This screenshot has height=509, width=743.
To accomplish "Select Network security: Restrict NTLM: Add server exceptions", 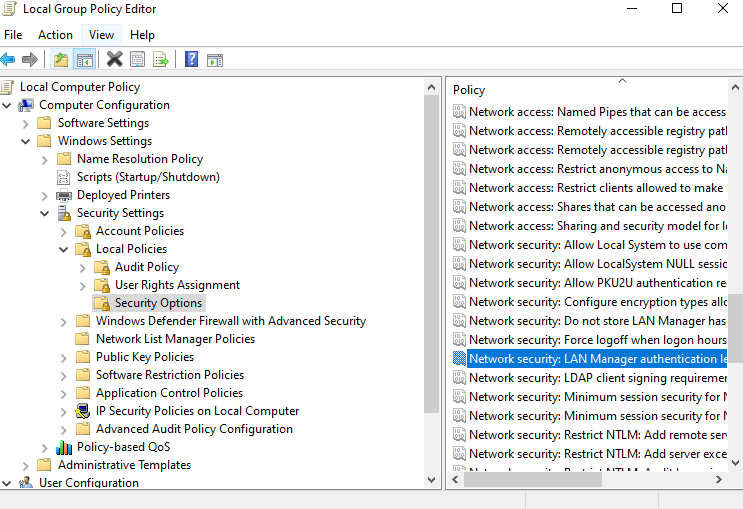I will pyautogui.click(x=598, y=454).
